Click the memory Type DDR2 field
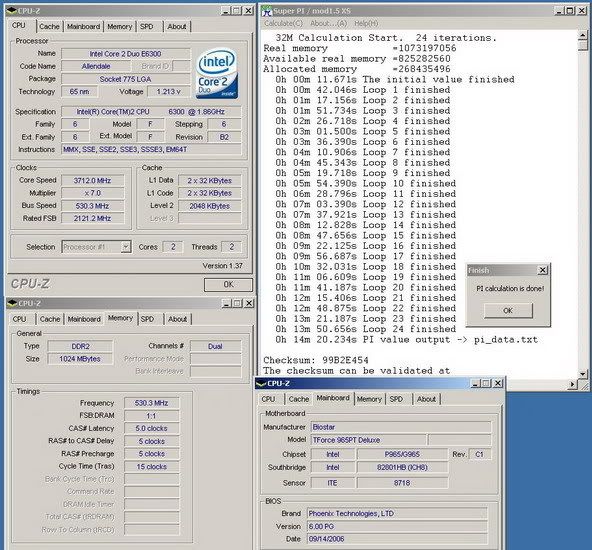The width and height of the screenshot is (592, 550). coord(80,346)
